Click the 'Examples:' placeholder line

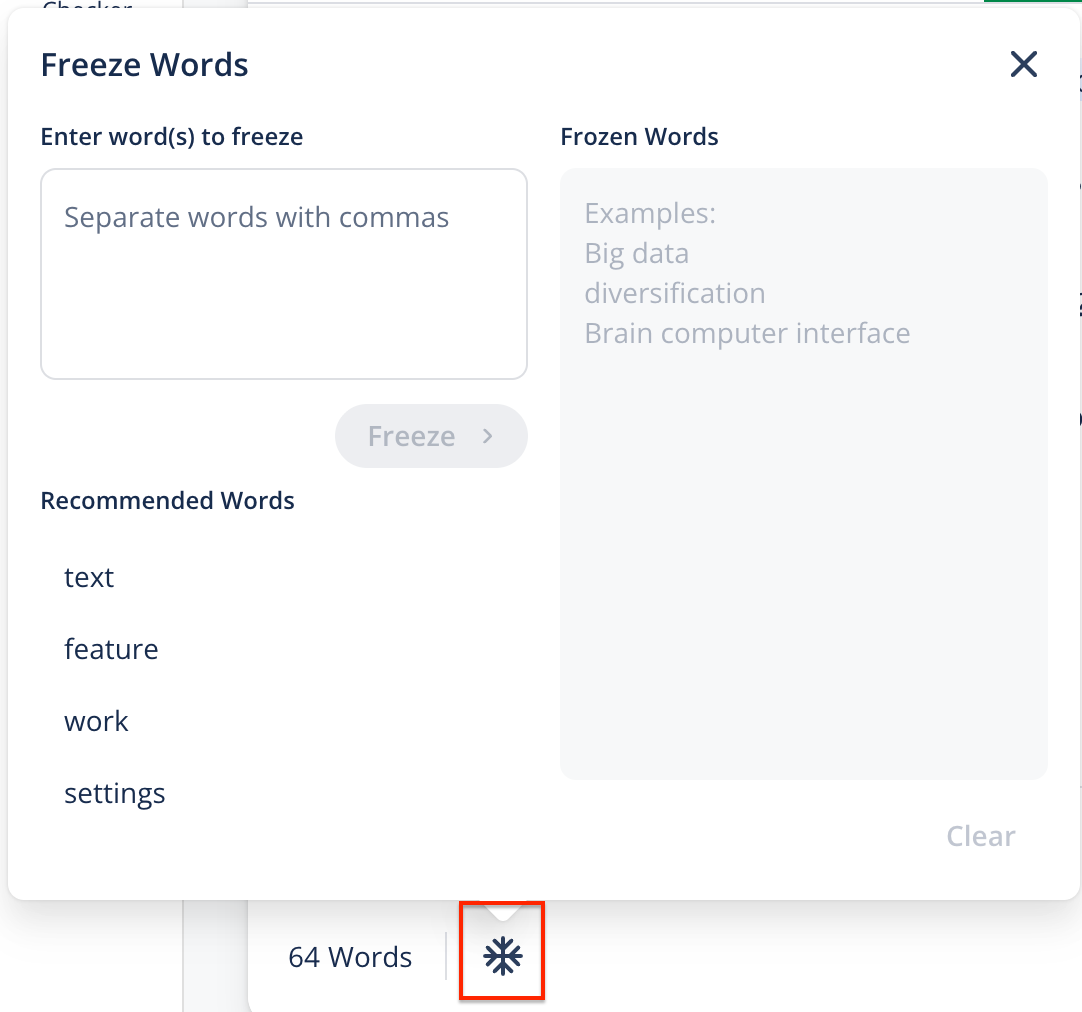coord(650,213)
